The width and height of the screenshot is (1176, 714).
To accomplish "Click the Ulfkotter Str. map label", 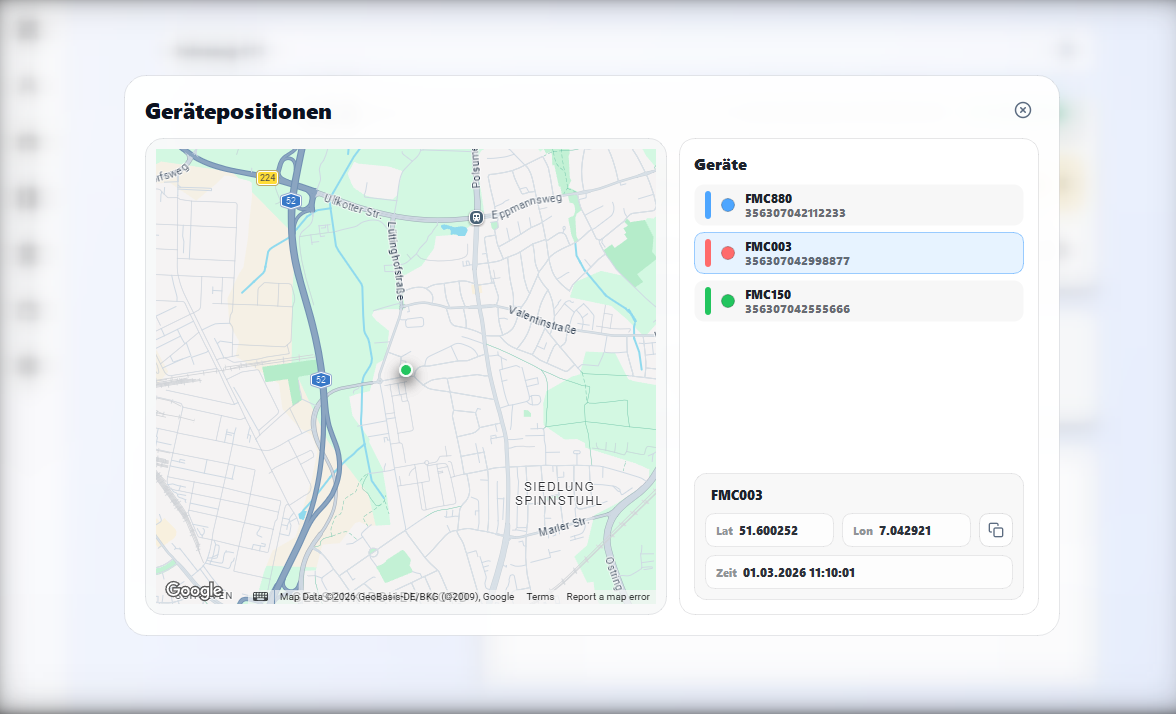I will click(x=353, y=206).
